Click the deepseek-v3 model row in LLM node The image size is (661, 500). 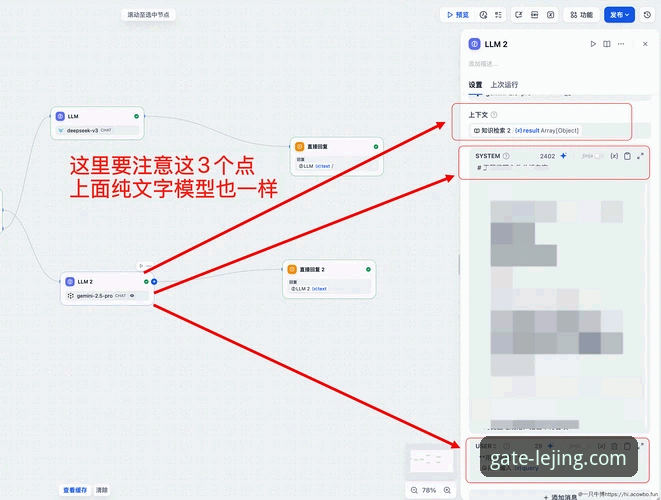[x=97, y=130]
